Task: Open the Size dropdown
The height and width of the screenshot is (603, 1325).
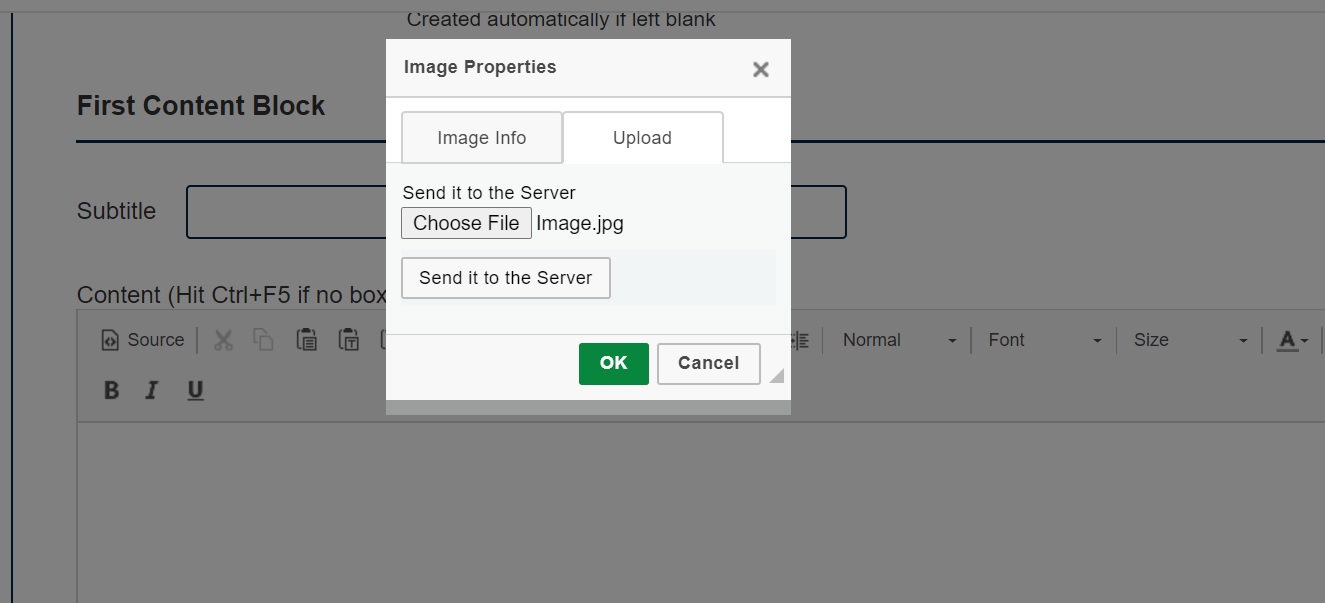Action: click(x=1190, y=340)
